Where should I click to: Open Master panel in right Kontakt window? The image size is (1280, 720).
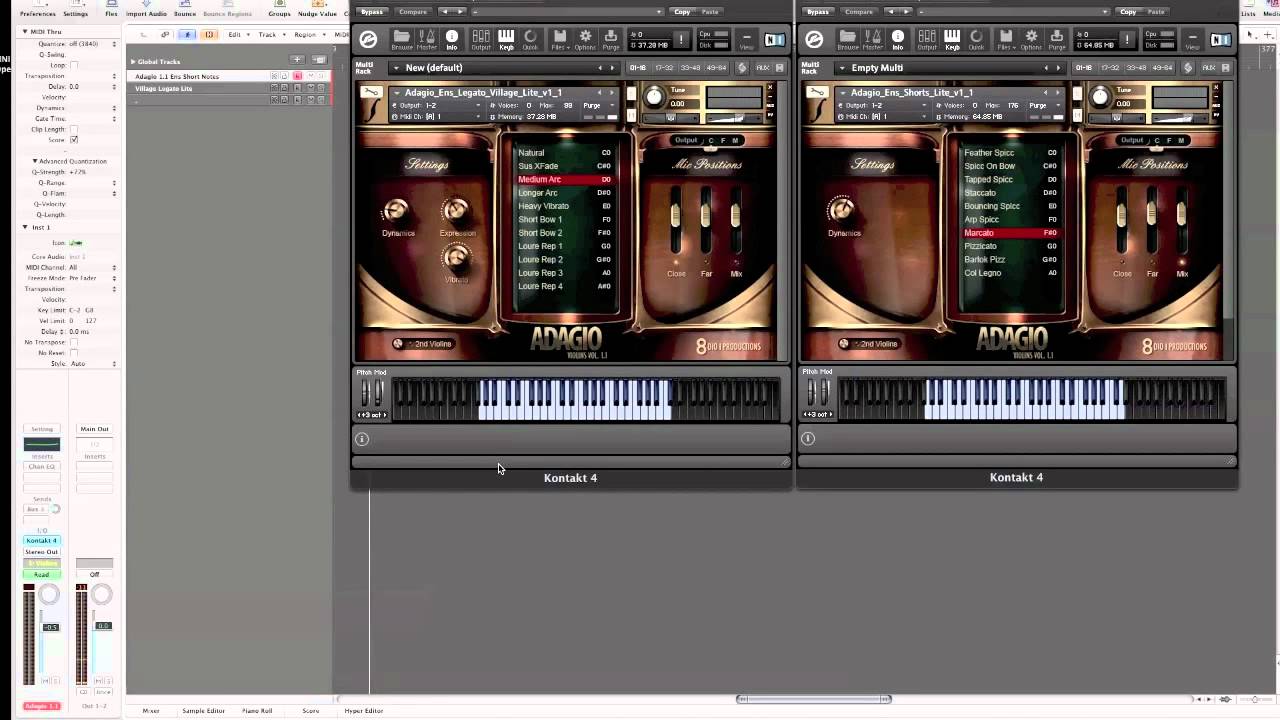point(873,39)
